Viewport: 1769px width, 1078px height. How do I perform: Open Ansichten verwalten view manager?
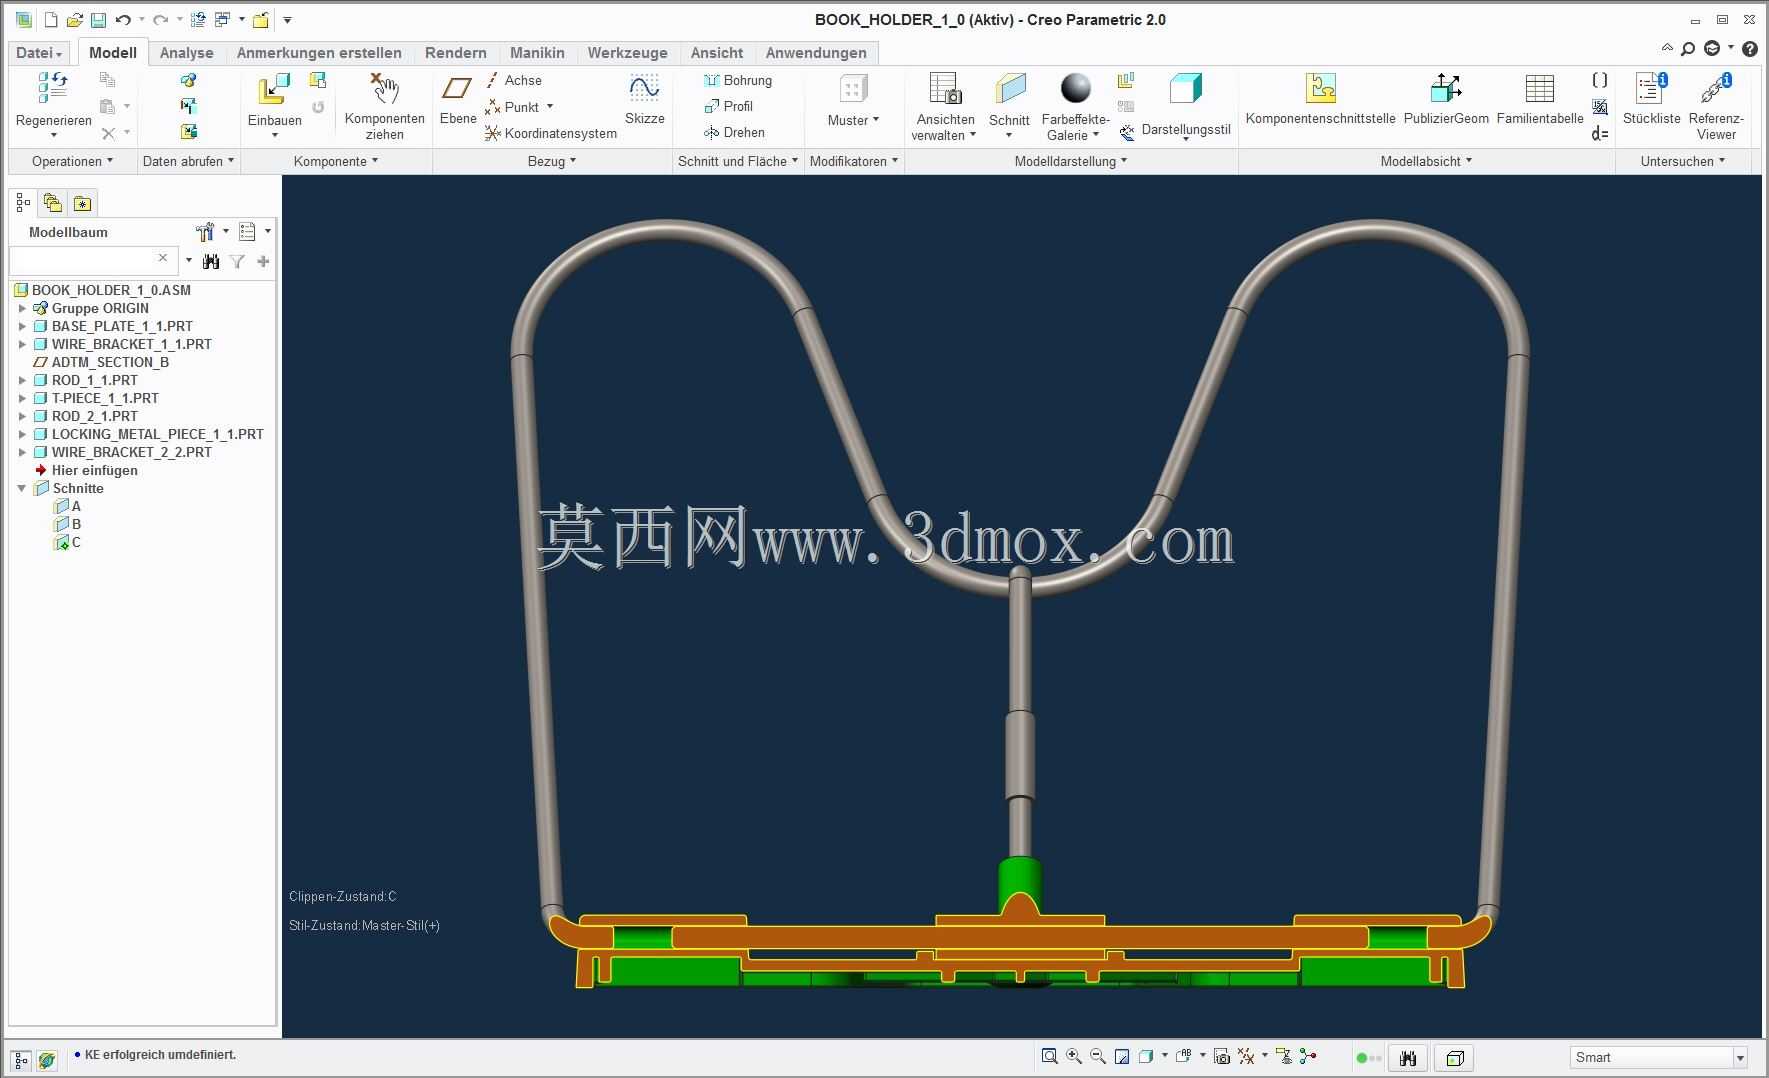(x=945, y=89)
